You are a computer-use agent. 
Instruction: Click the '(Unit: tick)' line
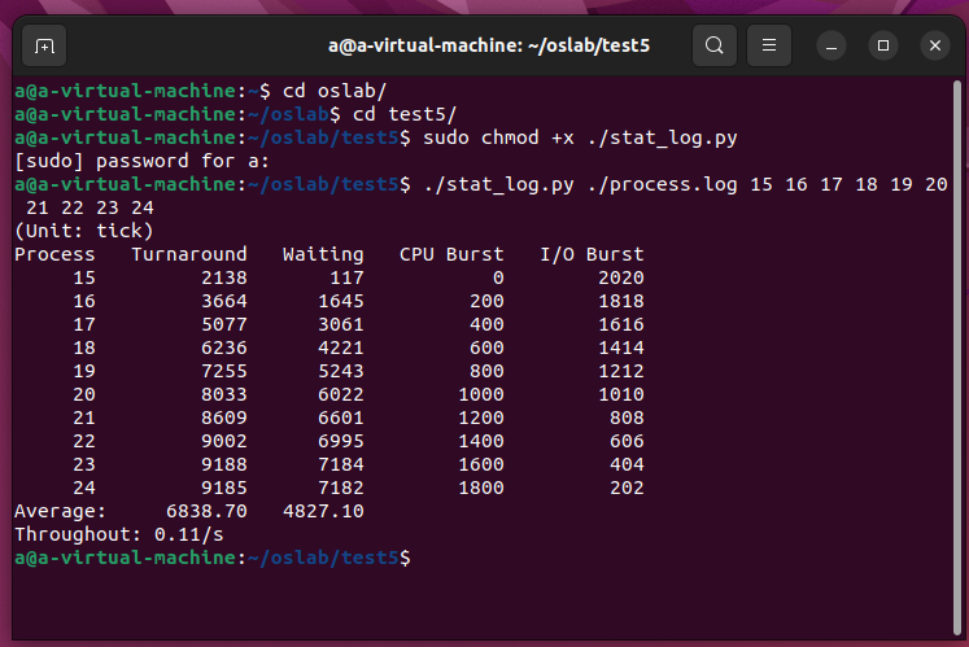click(x=84, y=231)
